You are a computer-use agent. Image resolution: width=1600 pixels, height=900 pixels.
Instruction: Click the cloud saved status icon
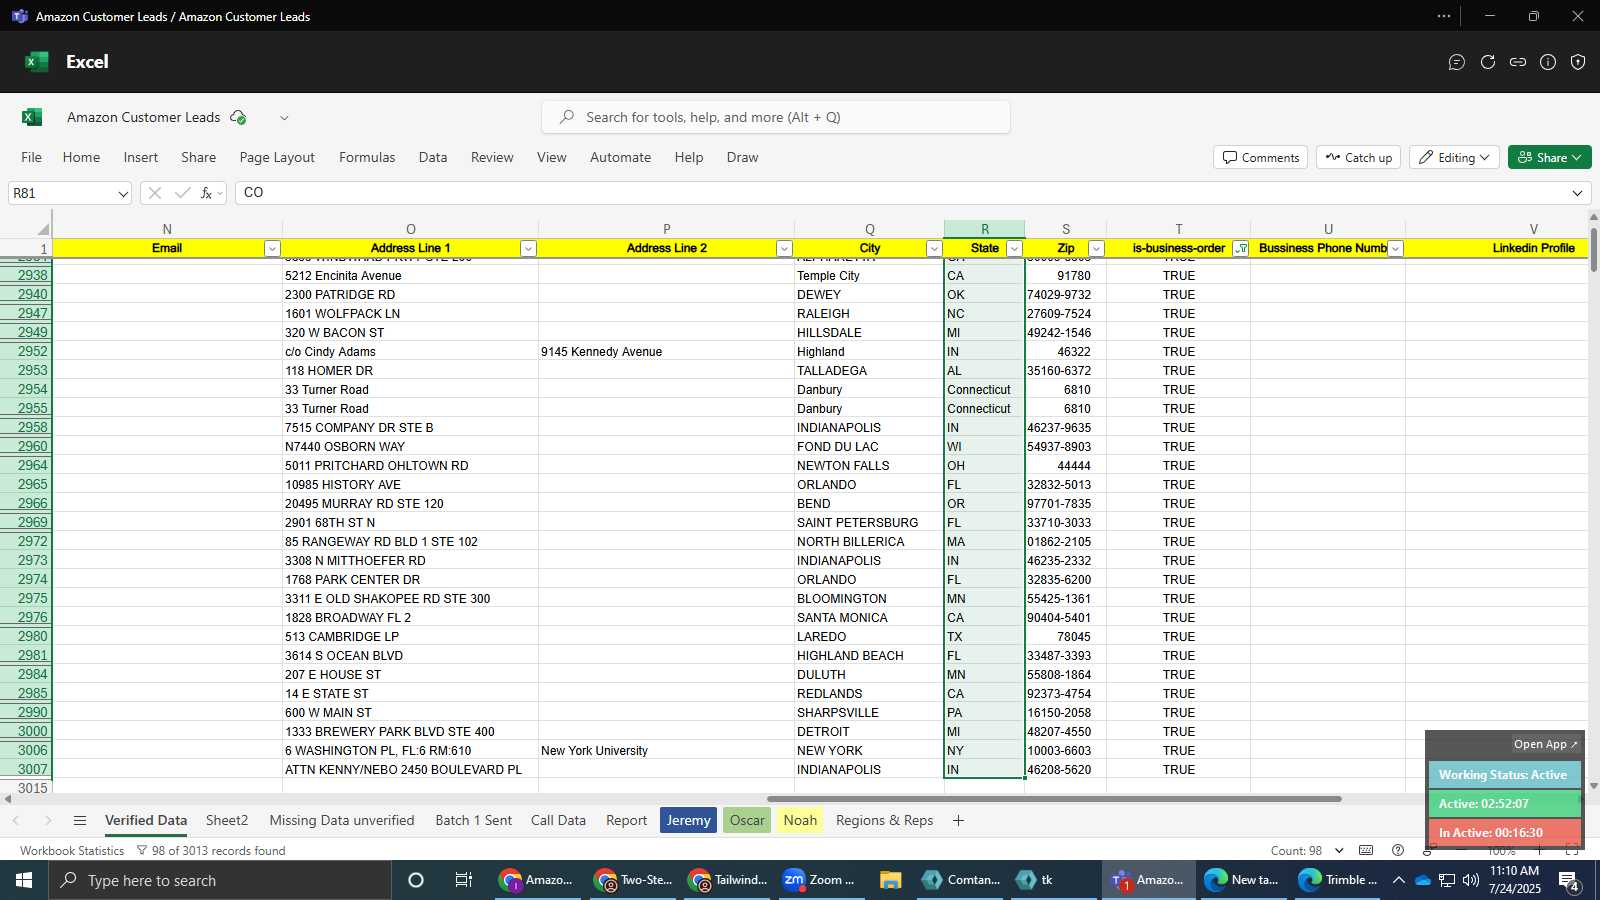point(238,117)
